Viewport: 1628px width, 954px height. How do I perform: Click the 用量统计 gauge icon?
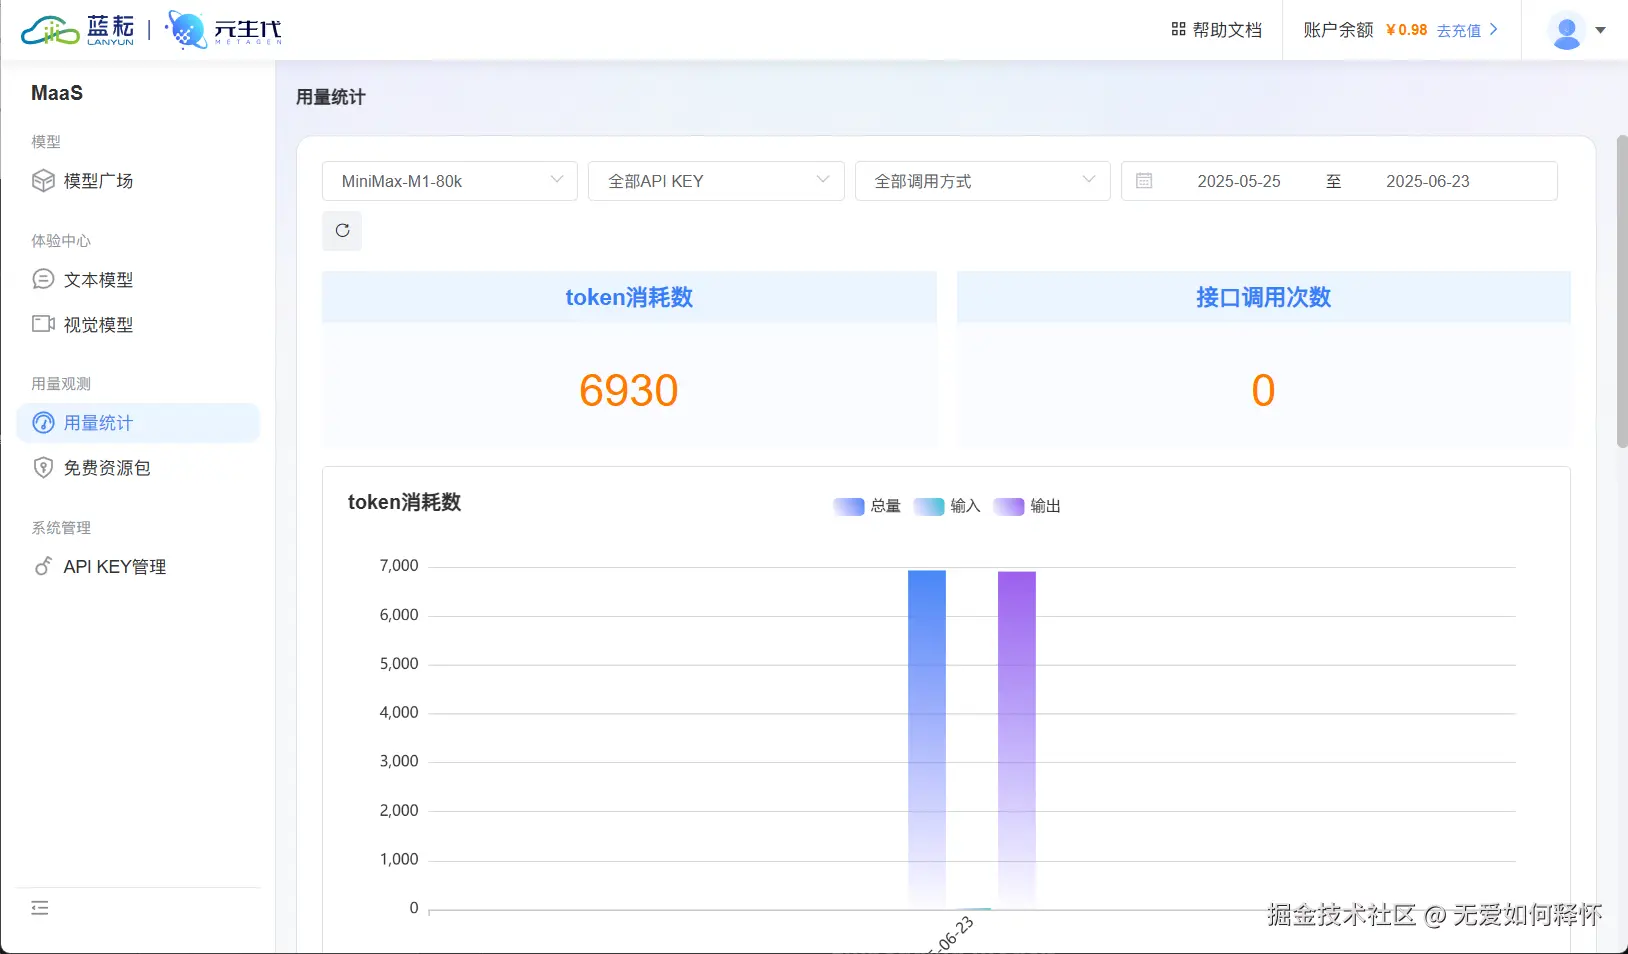(x=43, y=423)
